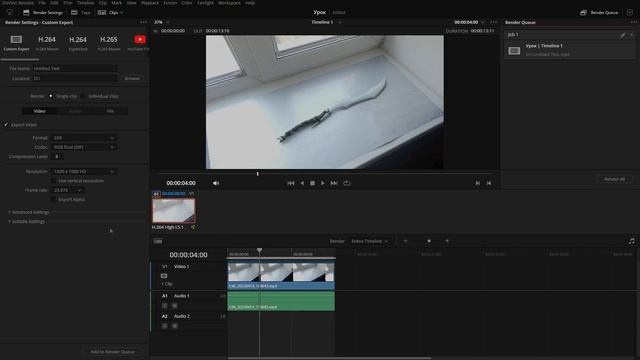Click the Render All button
Screen dimensions: 640x360
tap(614, 179)
